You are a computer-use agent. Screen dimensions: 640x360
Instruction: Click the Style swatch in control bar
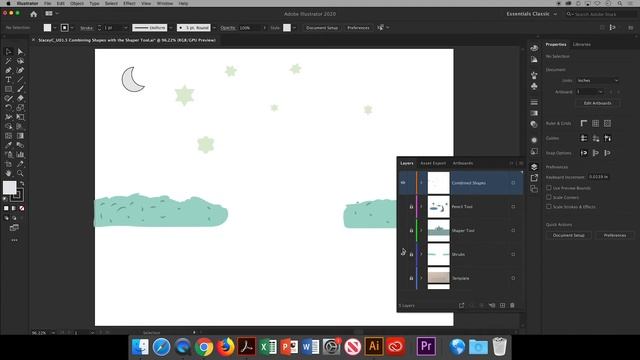click(x=287, y=28)
